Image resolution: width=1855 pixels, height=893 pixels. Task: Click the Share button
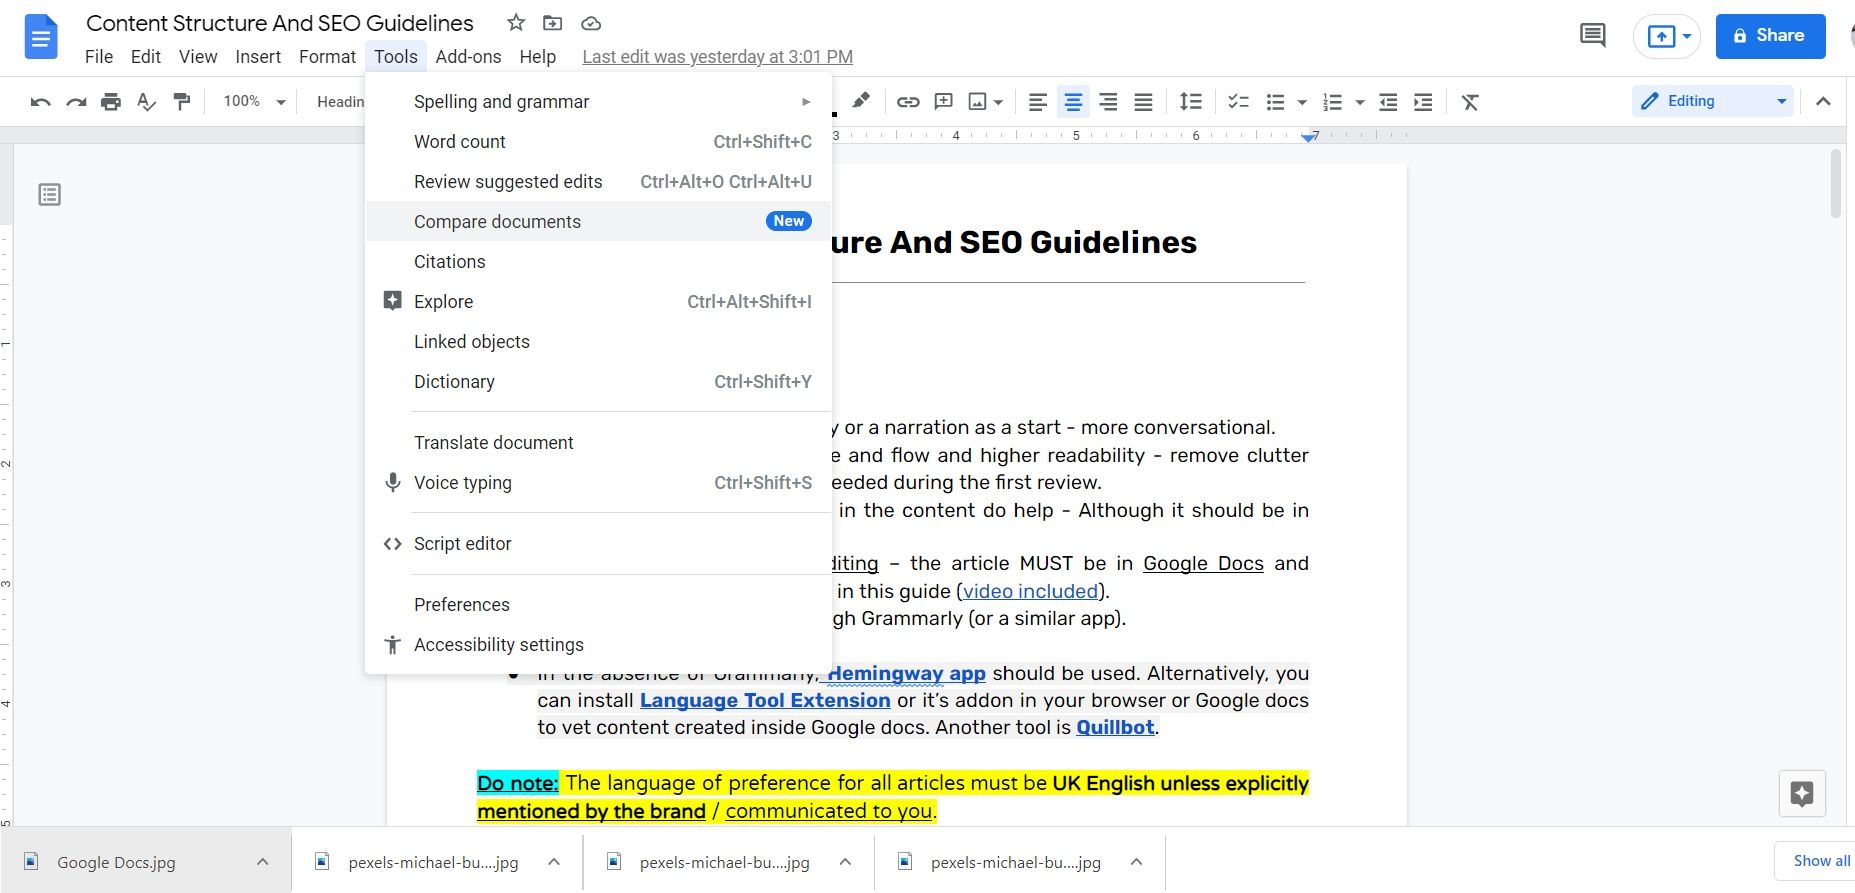coord(1770,36)
